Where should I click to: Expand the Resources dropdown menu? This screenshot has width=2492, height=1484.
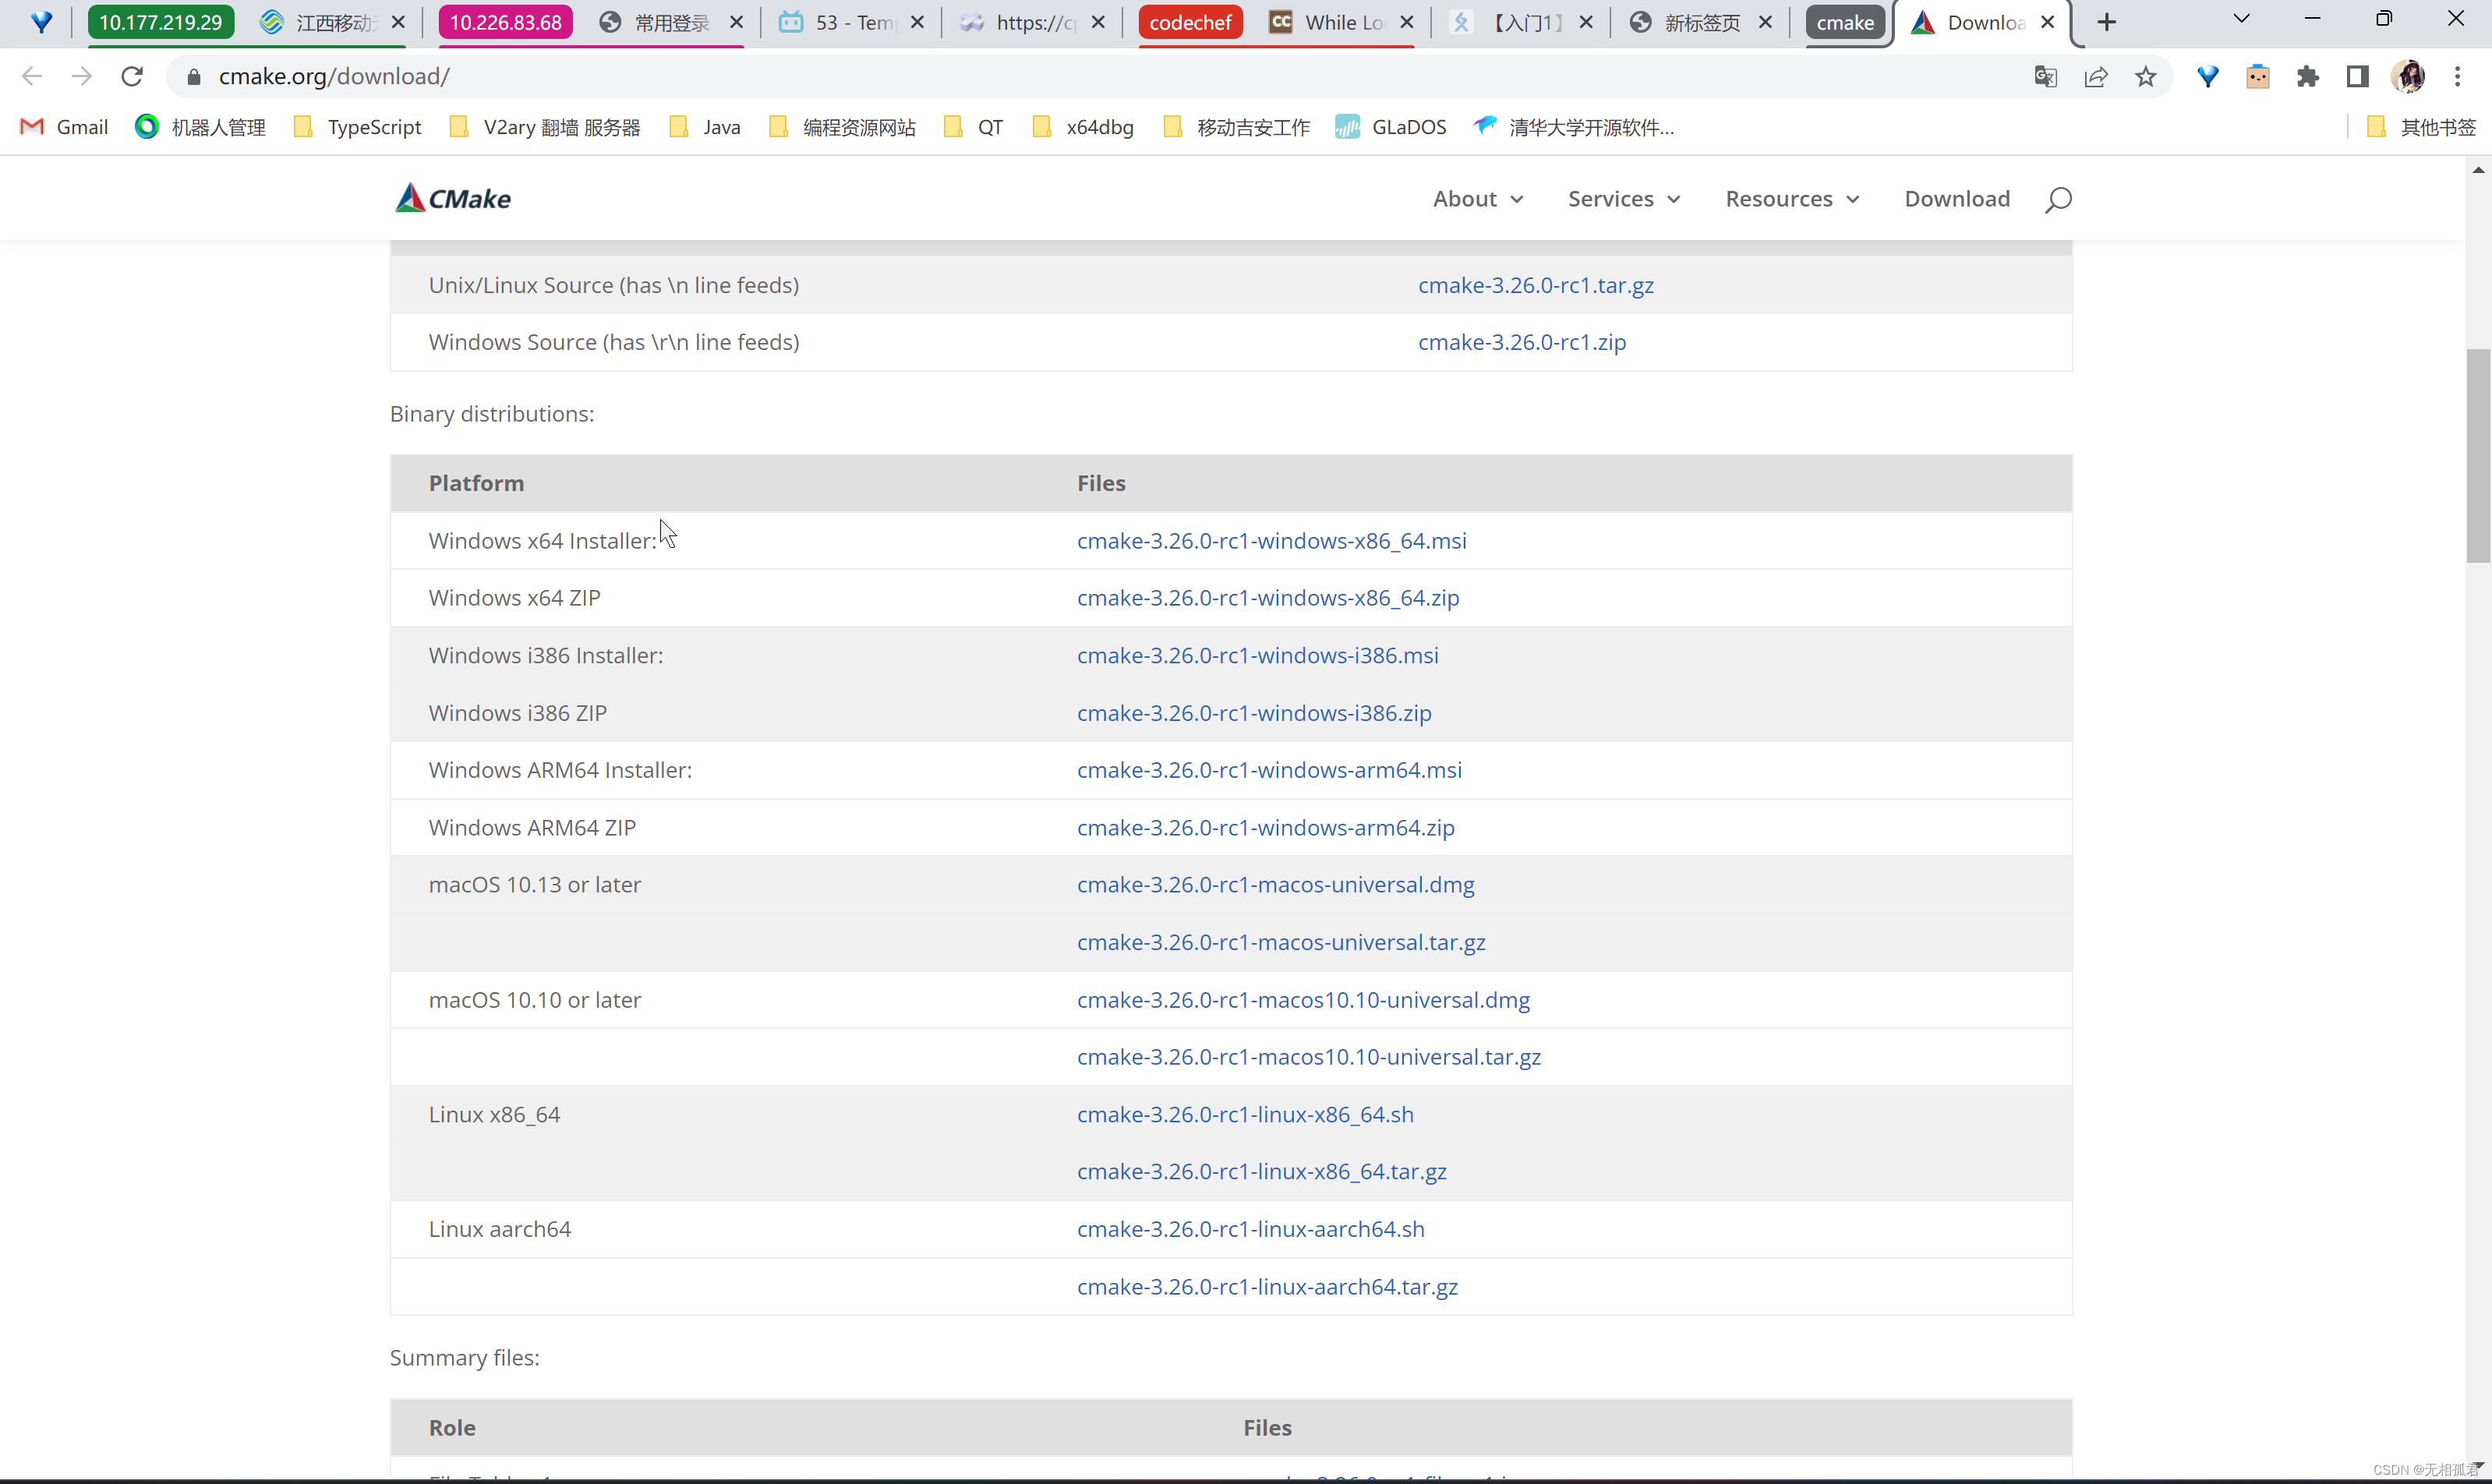(x=1791, y=199)
